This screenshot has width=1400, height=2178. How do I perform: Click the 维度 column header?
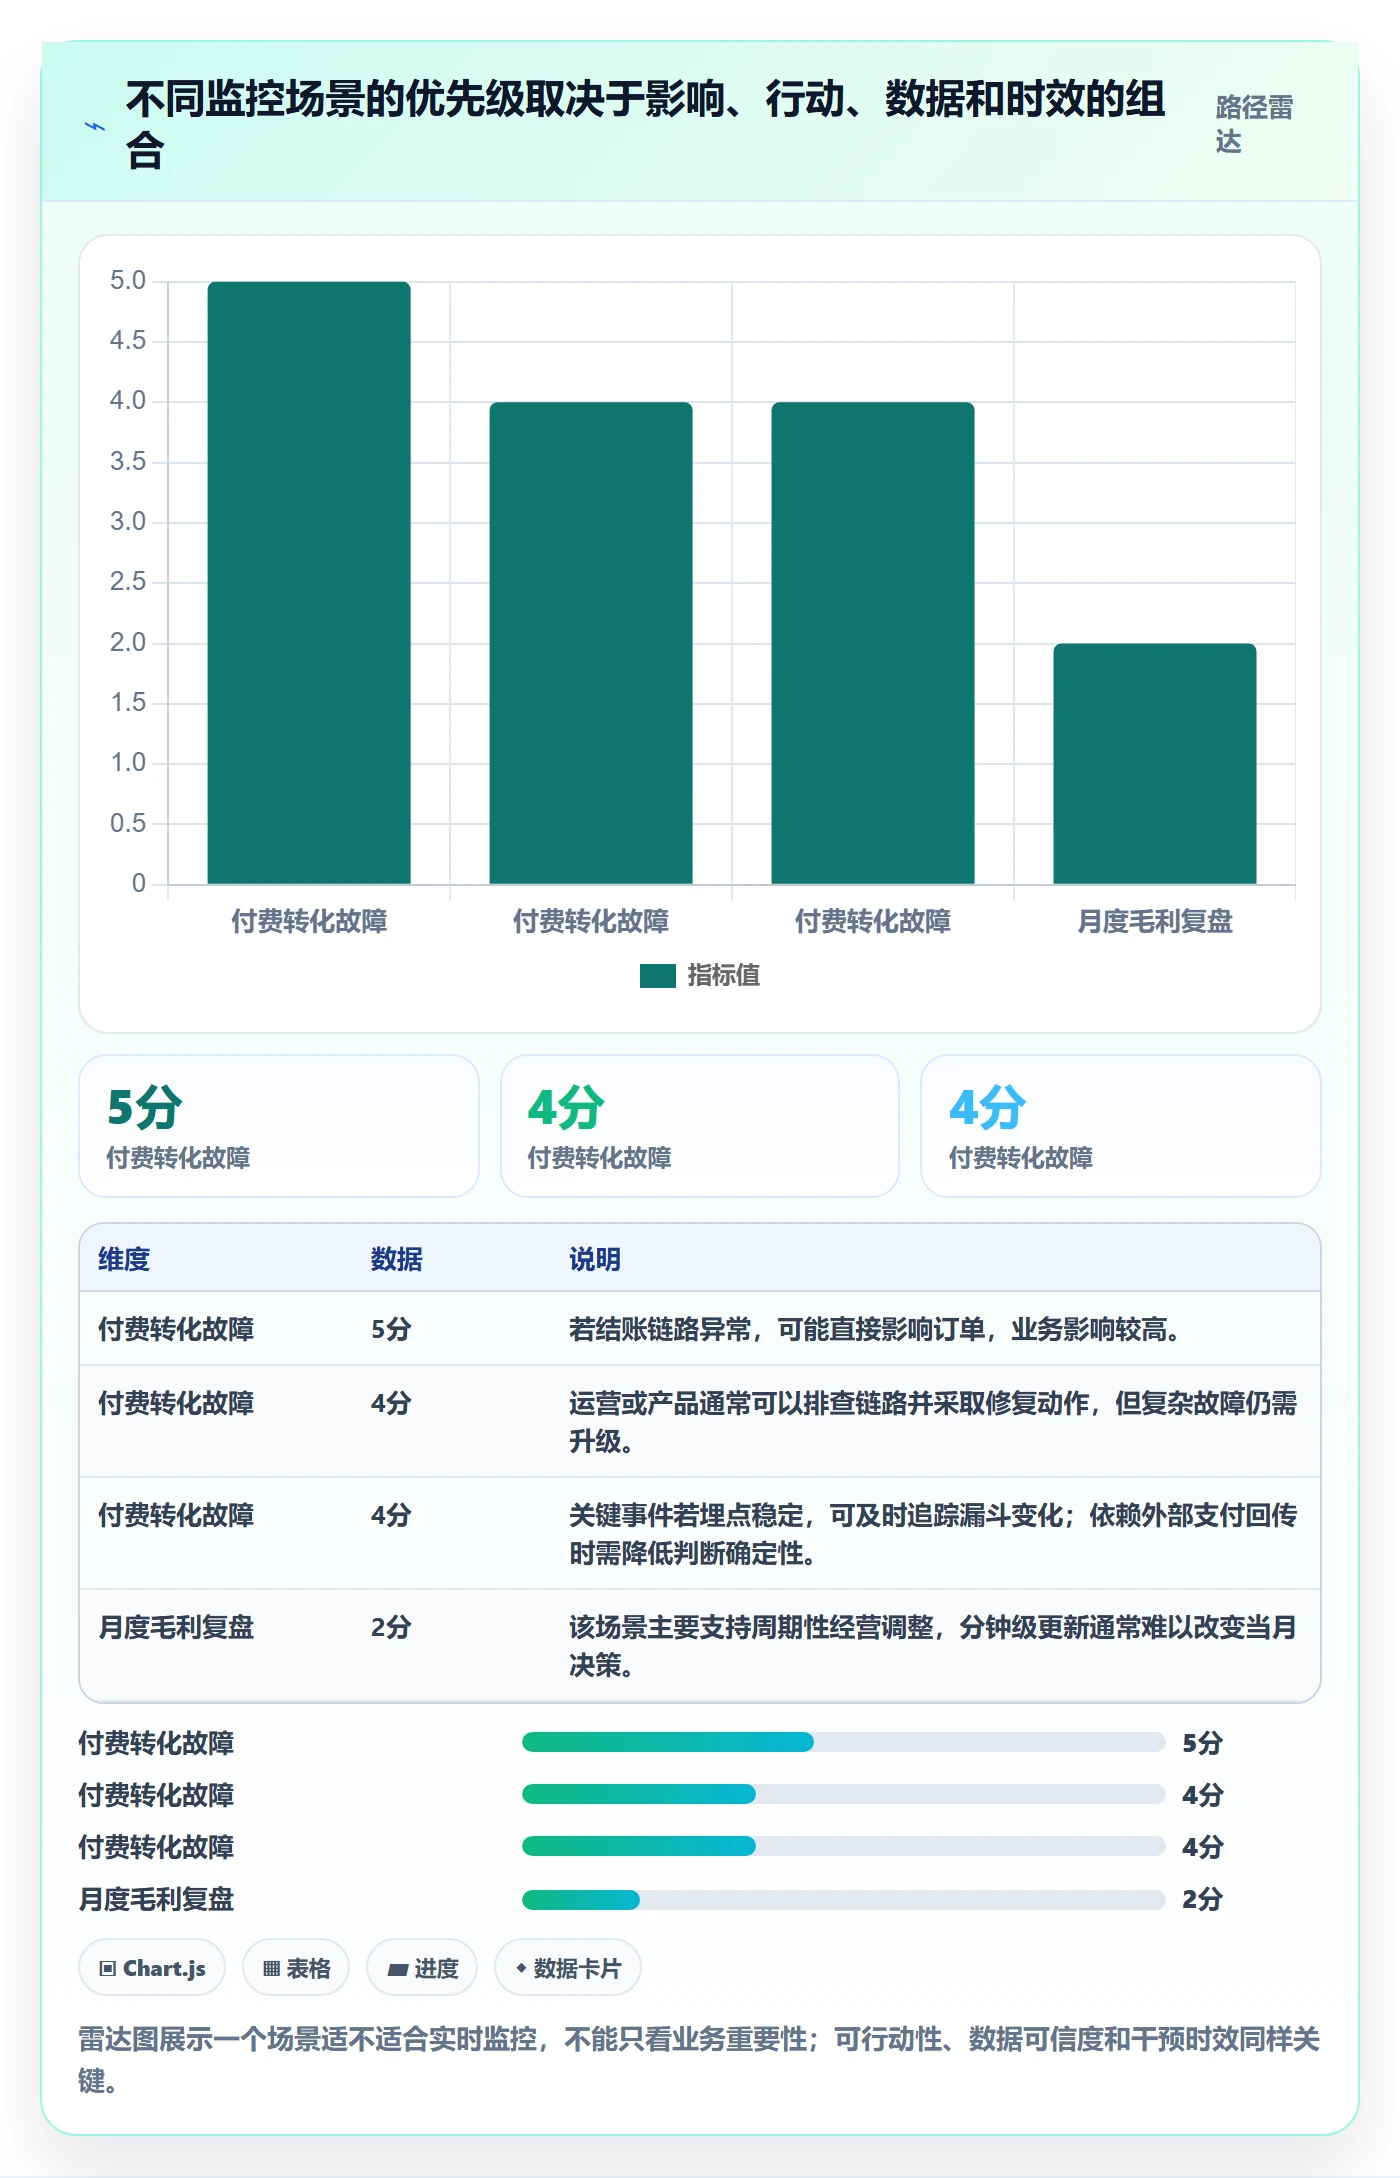pos(124,1259)
